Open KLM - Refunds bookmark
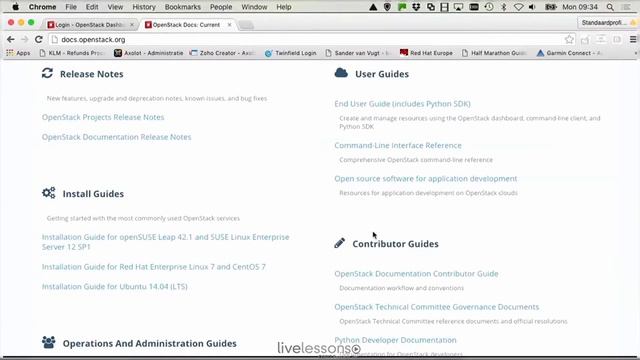The height and width of the screenshot is (360, 640). 72,53
